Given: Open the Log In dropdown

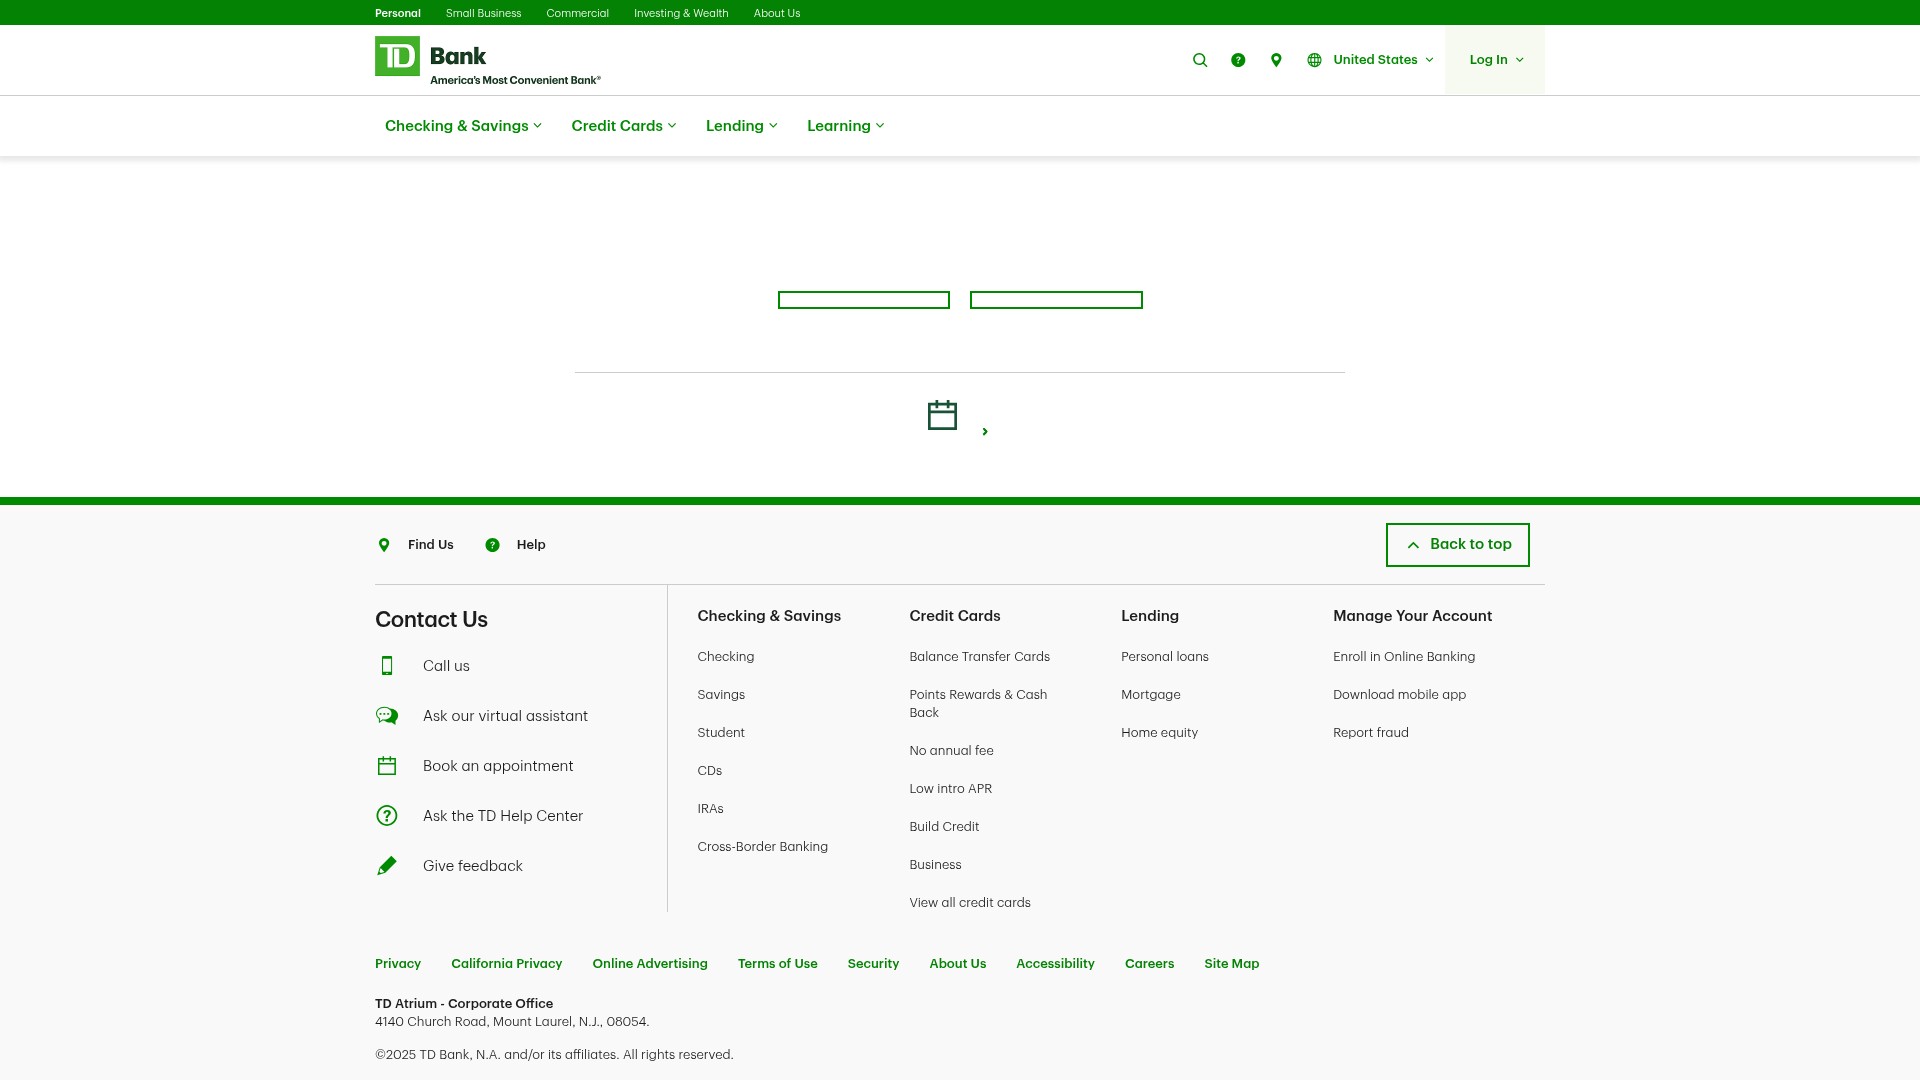Looking at the screenshot, I should click(x=1495, y=60).
